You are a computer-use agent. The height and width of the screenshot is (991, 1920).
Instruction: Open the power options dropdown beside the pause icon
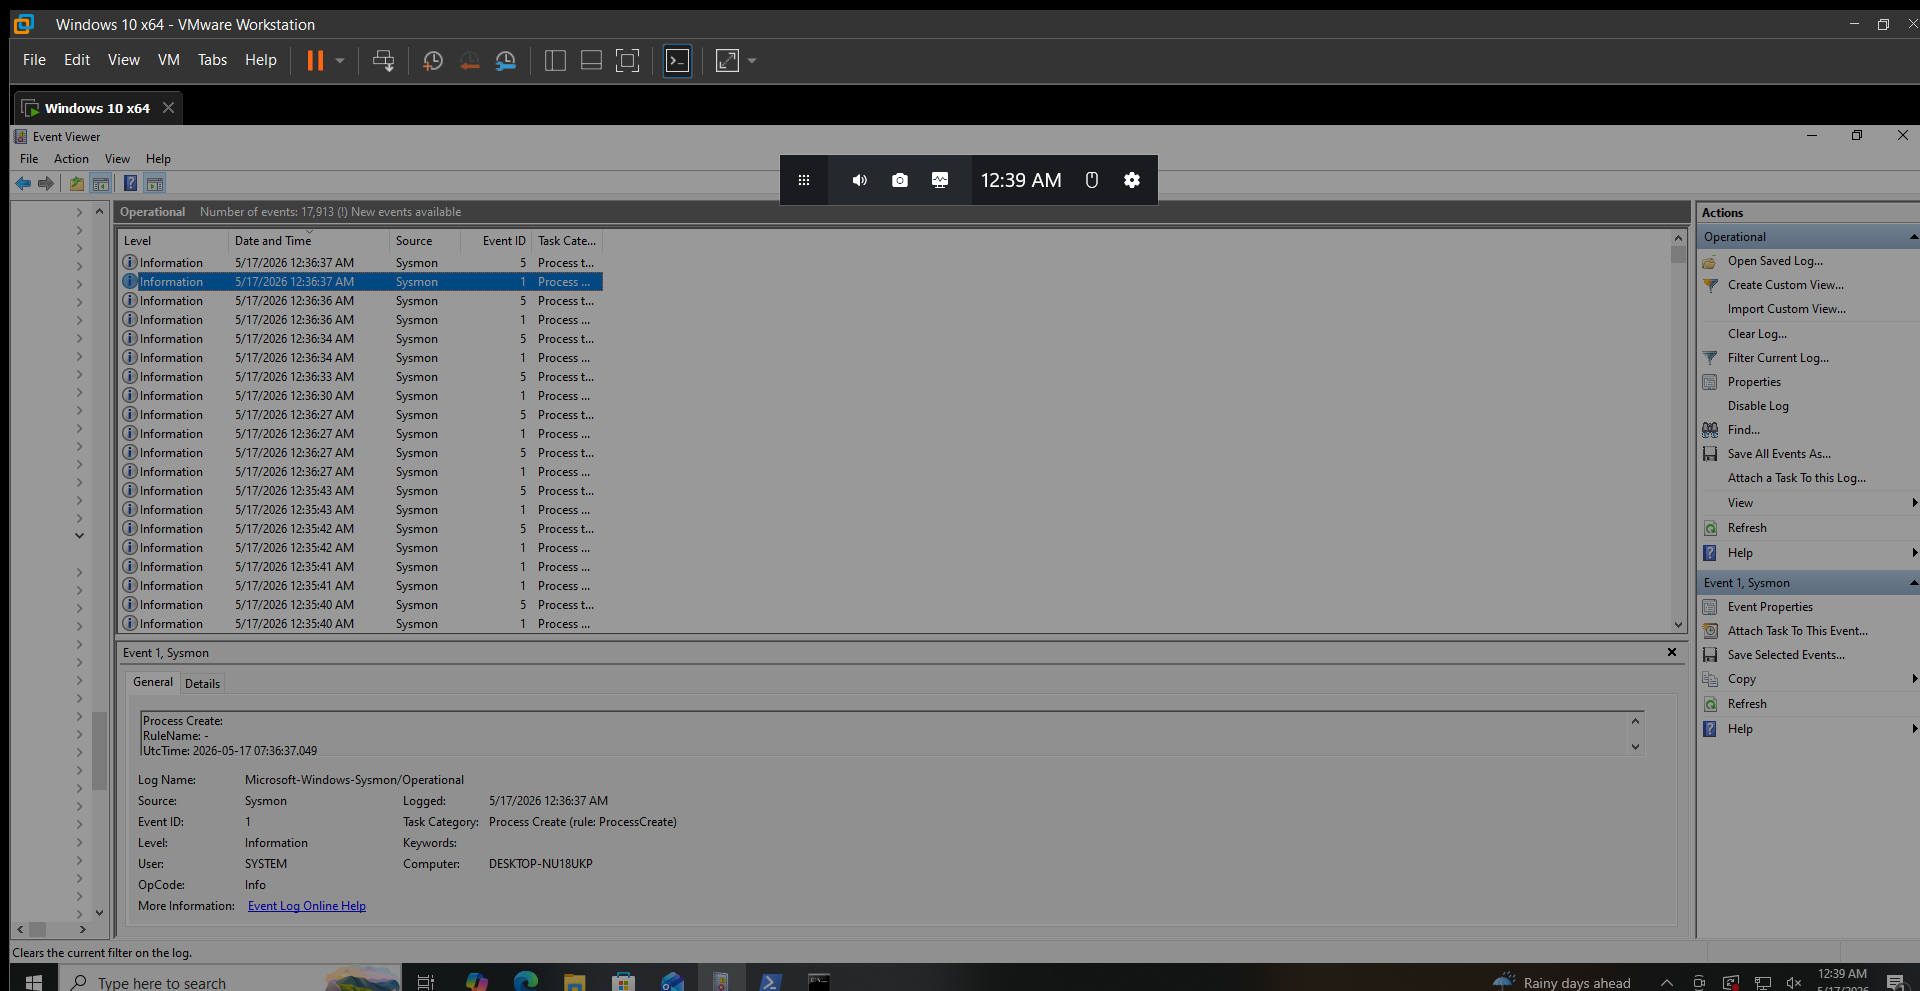(x=340, y=61)
